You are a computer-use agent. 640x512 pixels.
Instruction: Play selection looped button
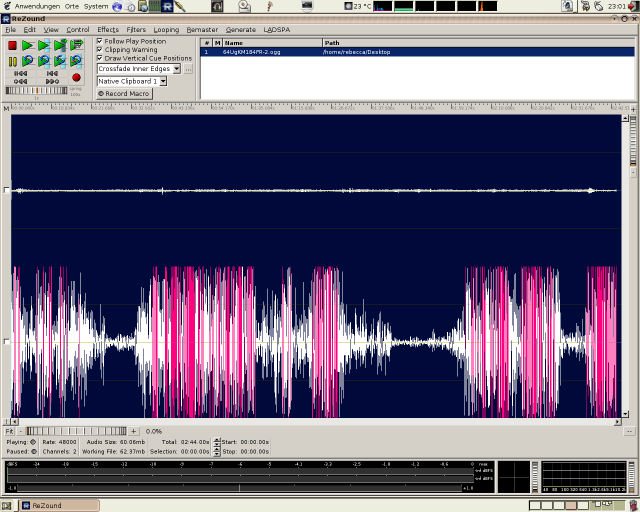click(x=44, y=61)
